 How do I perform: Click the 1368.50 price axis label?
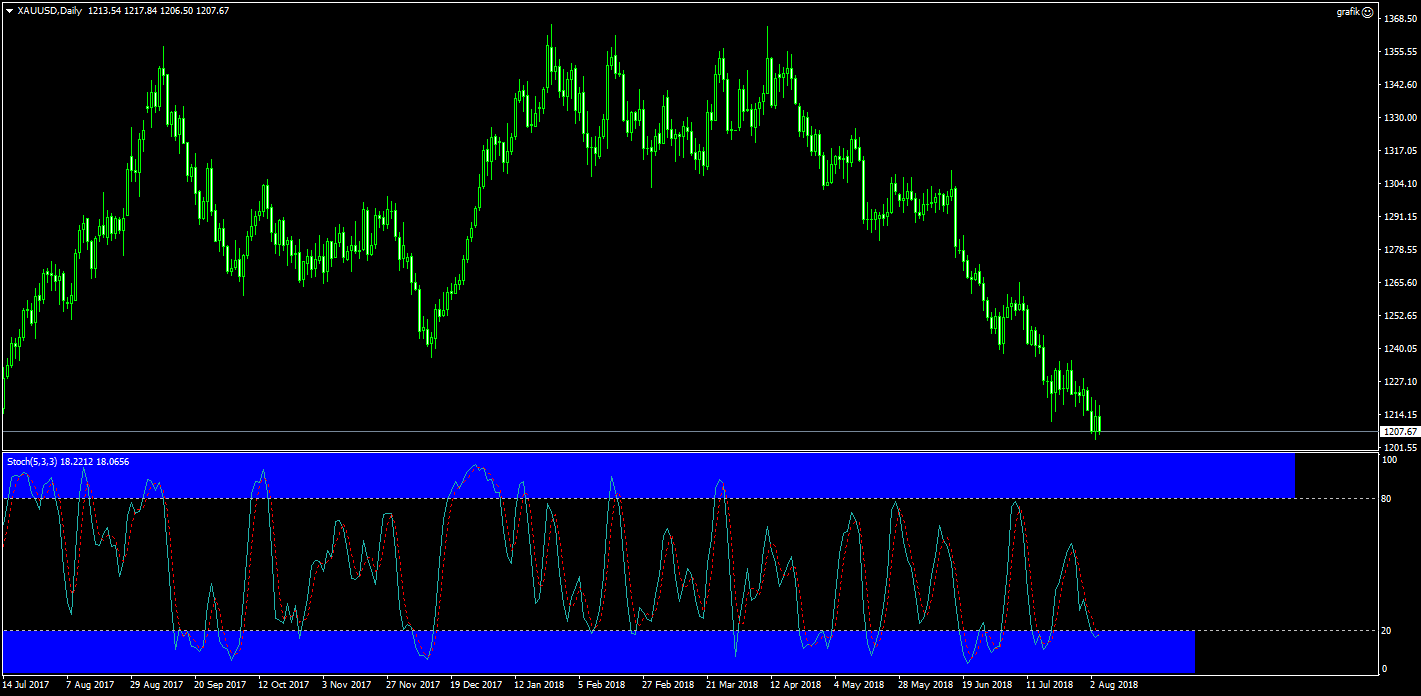[1401, 18]
